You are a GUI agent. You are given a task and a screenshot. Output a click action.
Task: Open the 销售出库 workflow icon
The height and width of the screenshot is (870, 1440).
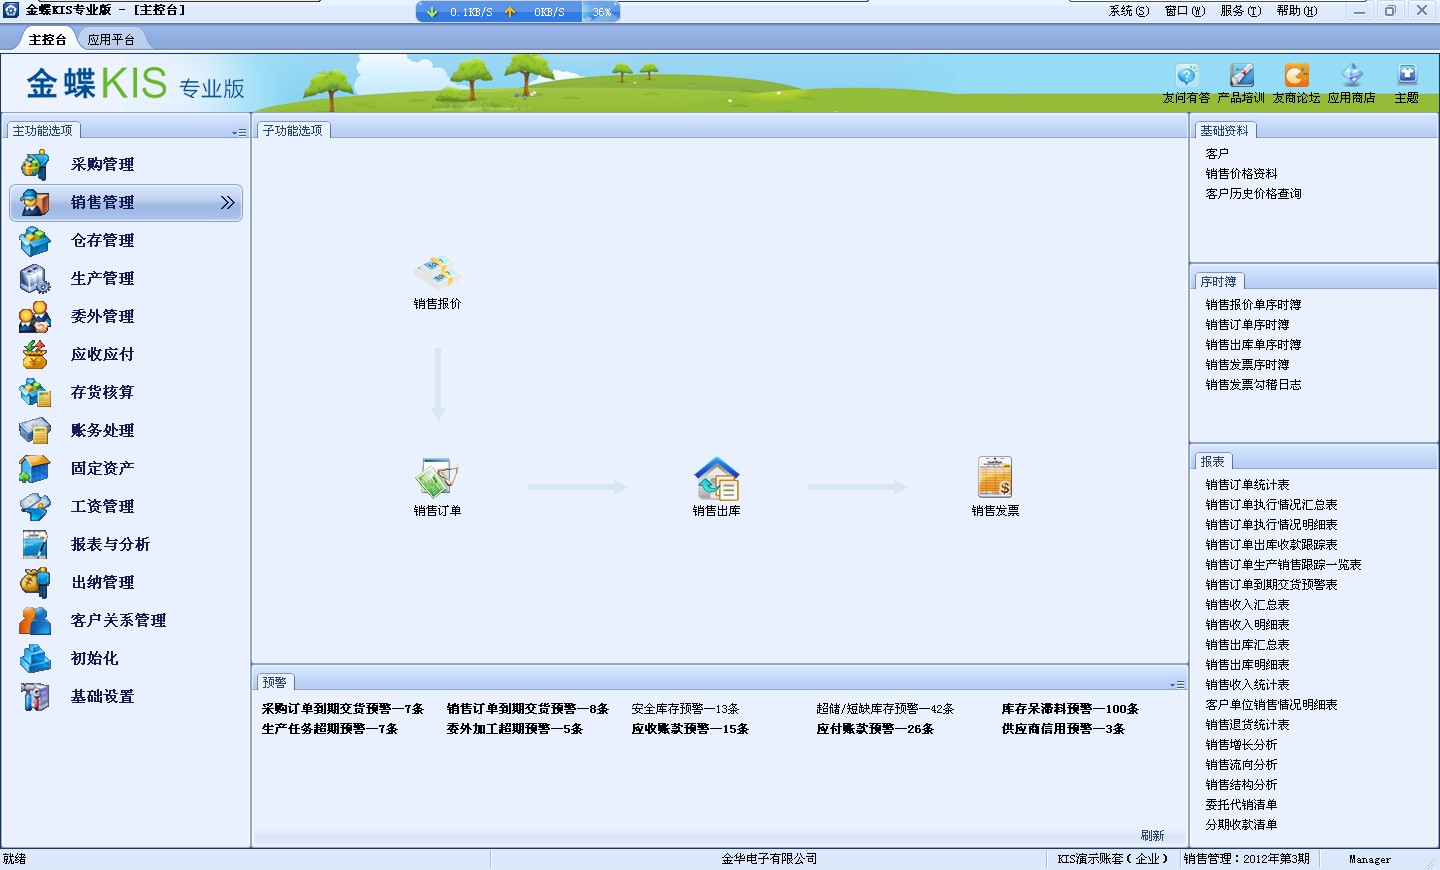[x=717, y=478]
